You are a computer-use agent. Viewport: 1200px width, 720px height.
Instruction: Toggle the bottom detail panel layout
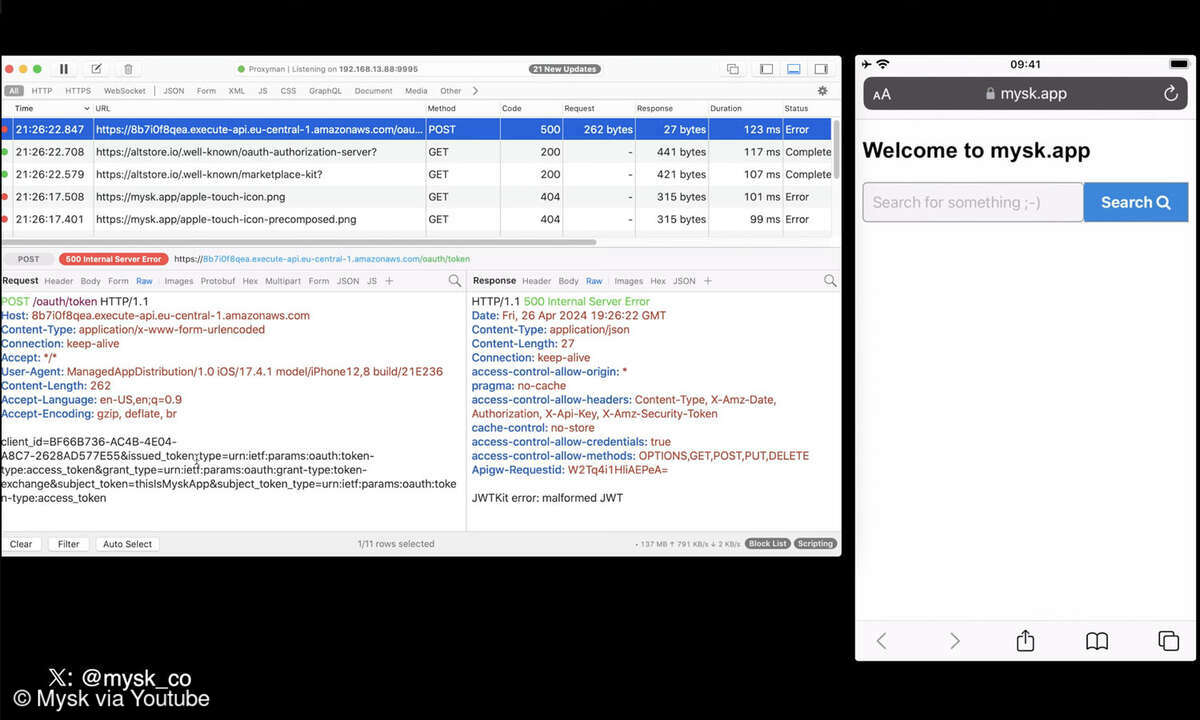[x=794, y=69]
